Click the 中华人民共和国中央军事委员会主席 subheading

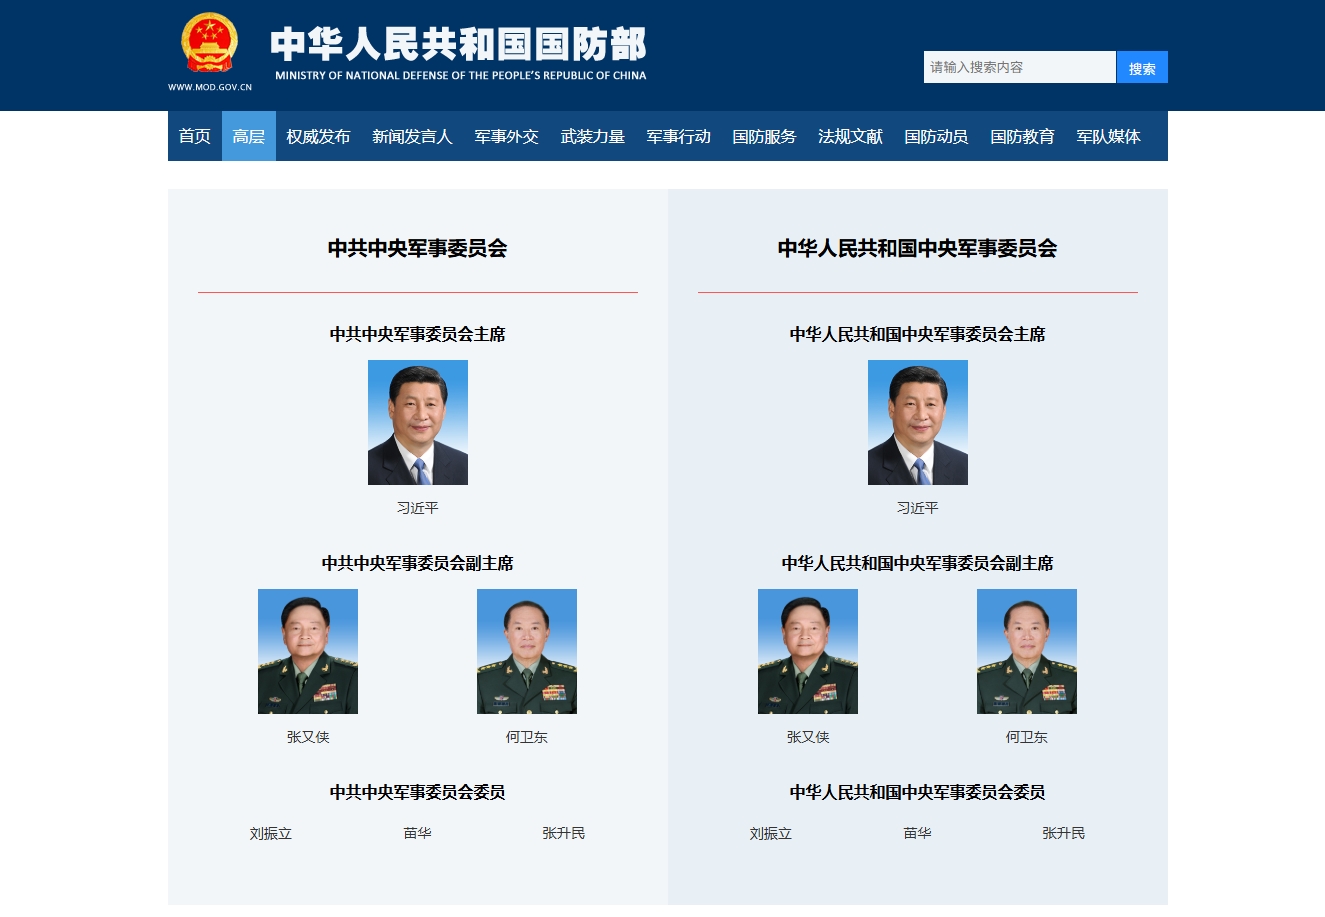pos(918,334)
